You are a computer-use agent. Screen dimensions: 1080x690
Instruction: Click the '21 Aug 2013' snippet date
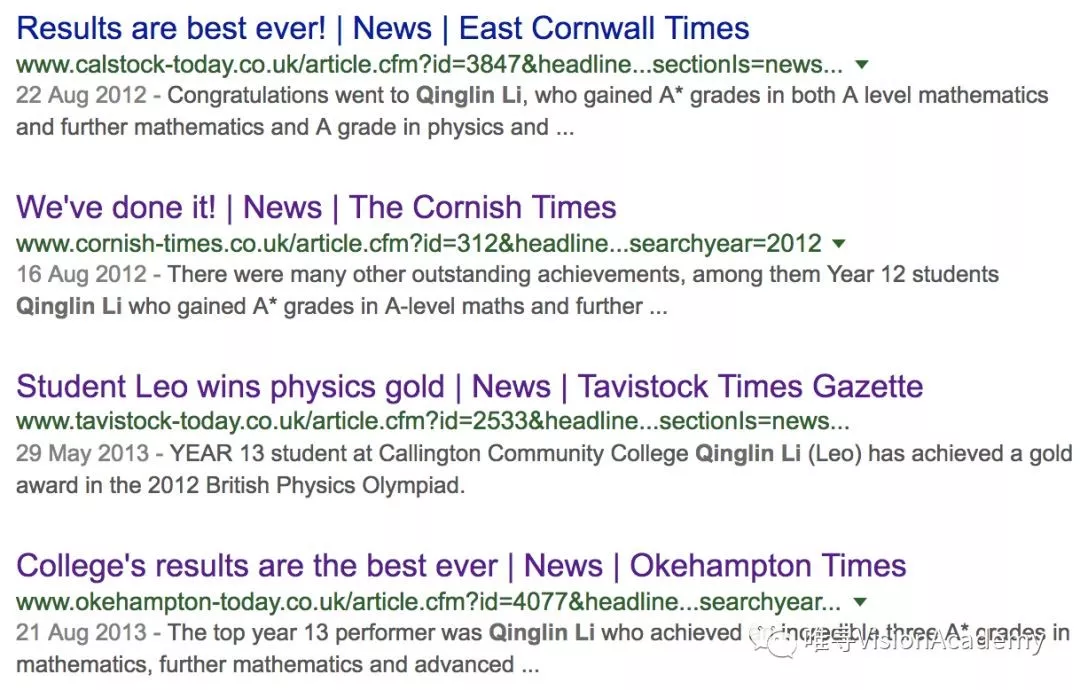(81, 632)
